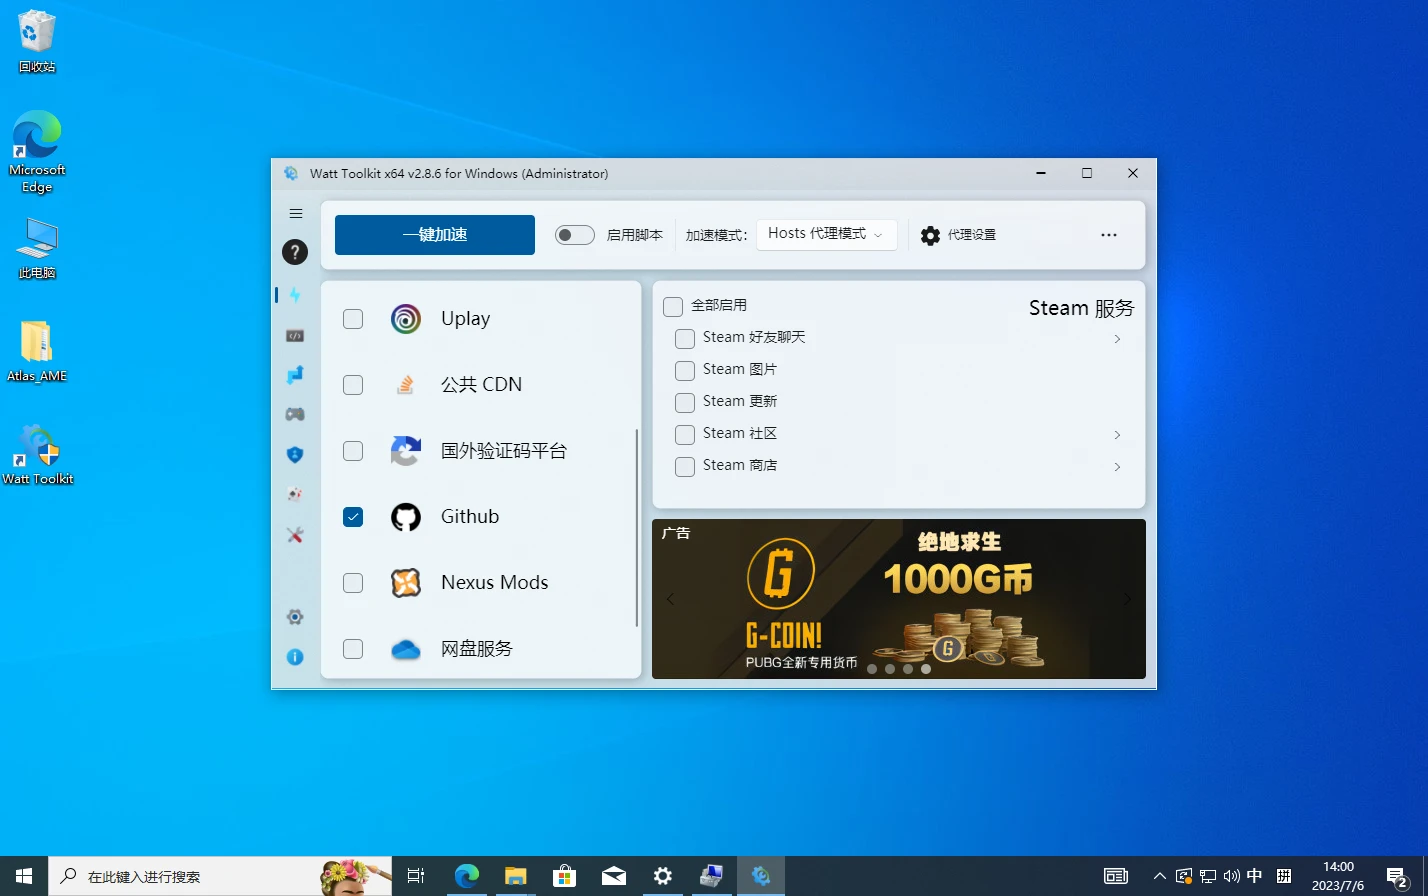Open the wrench and screwdriver toolbox icon
Viewport: 1428px width, 896px height.
(x=295, y=535)
